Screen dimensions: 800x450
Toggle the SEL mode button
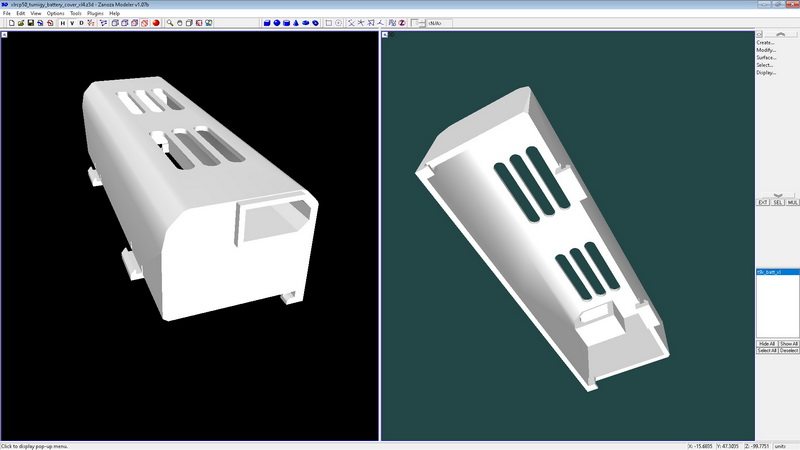pyautogui.click(x=777, y=202)
